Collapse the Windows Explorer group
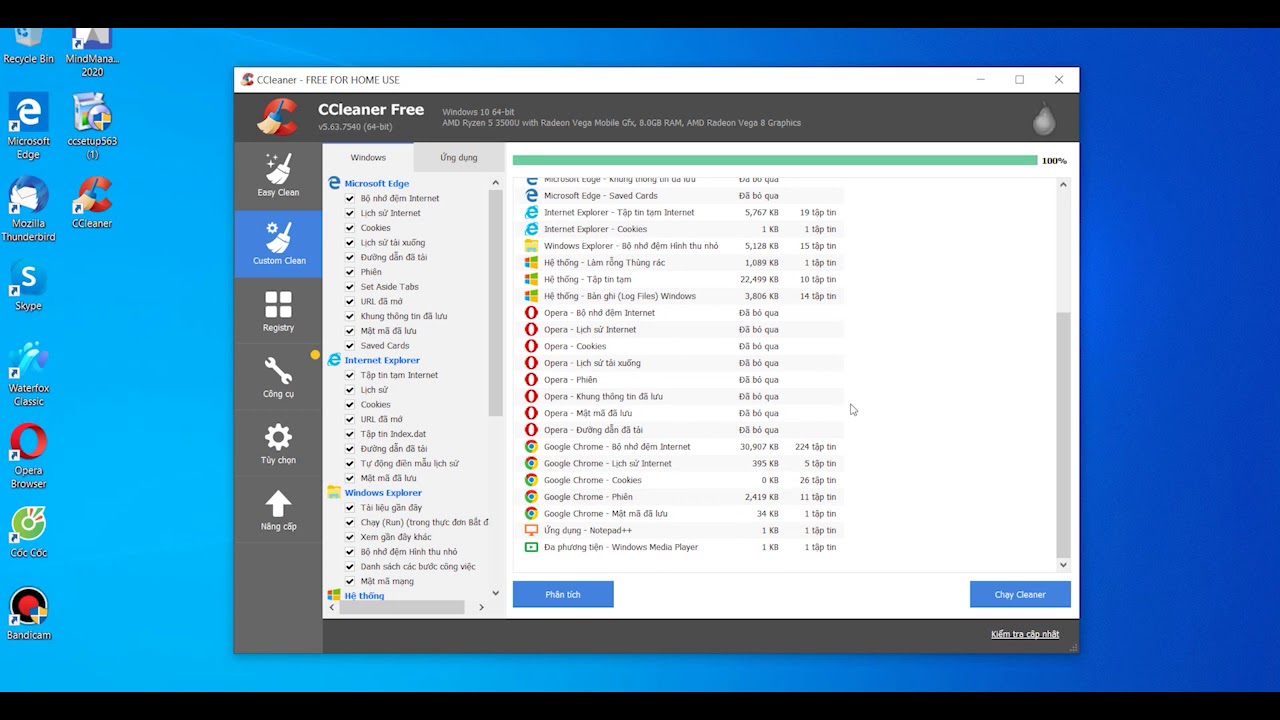 coord(383,493)
